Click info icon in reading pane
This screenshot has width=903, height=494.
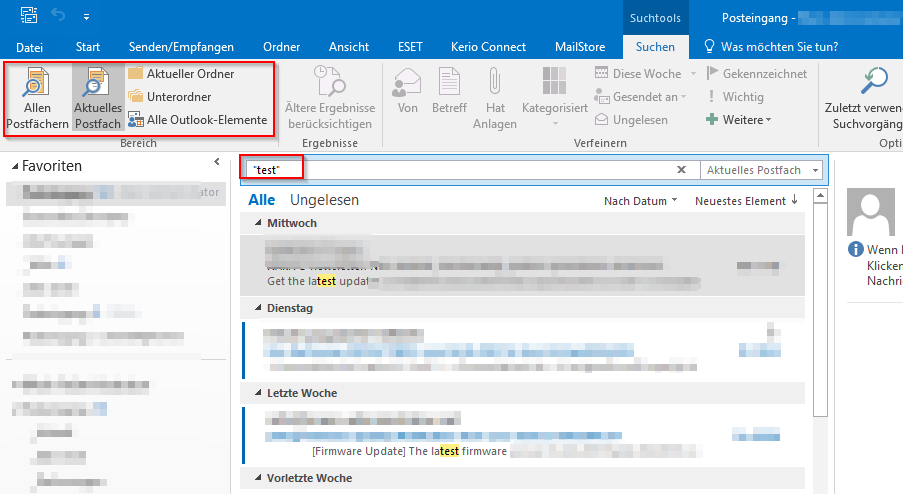[x=856, y=249]
